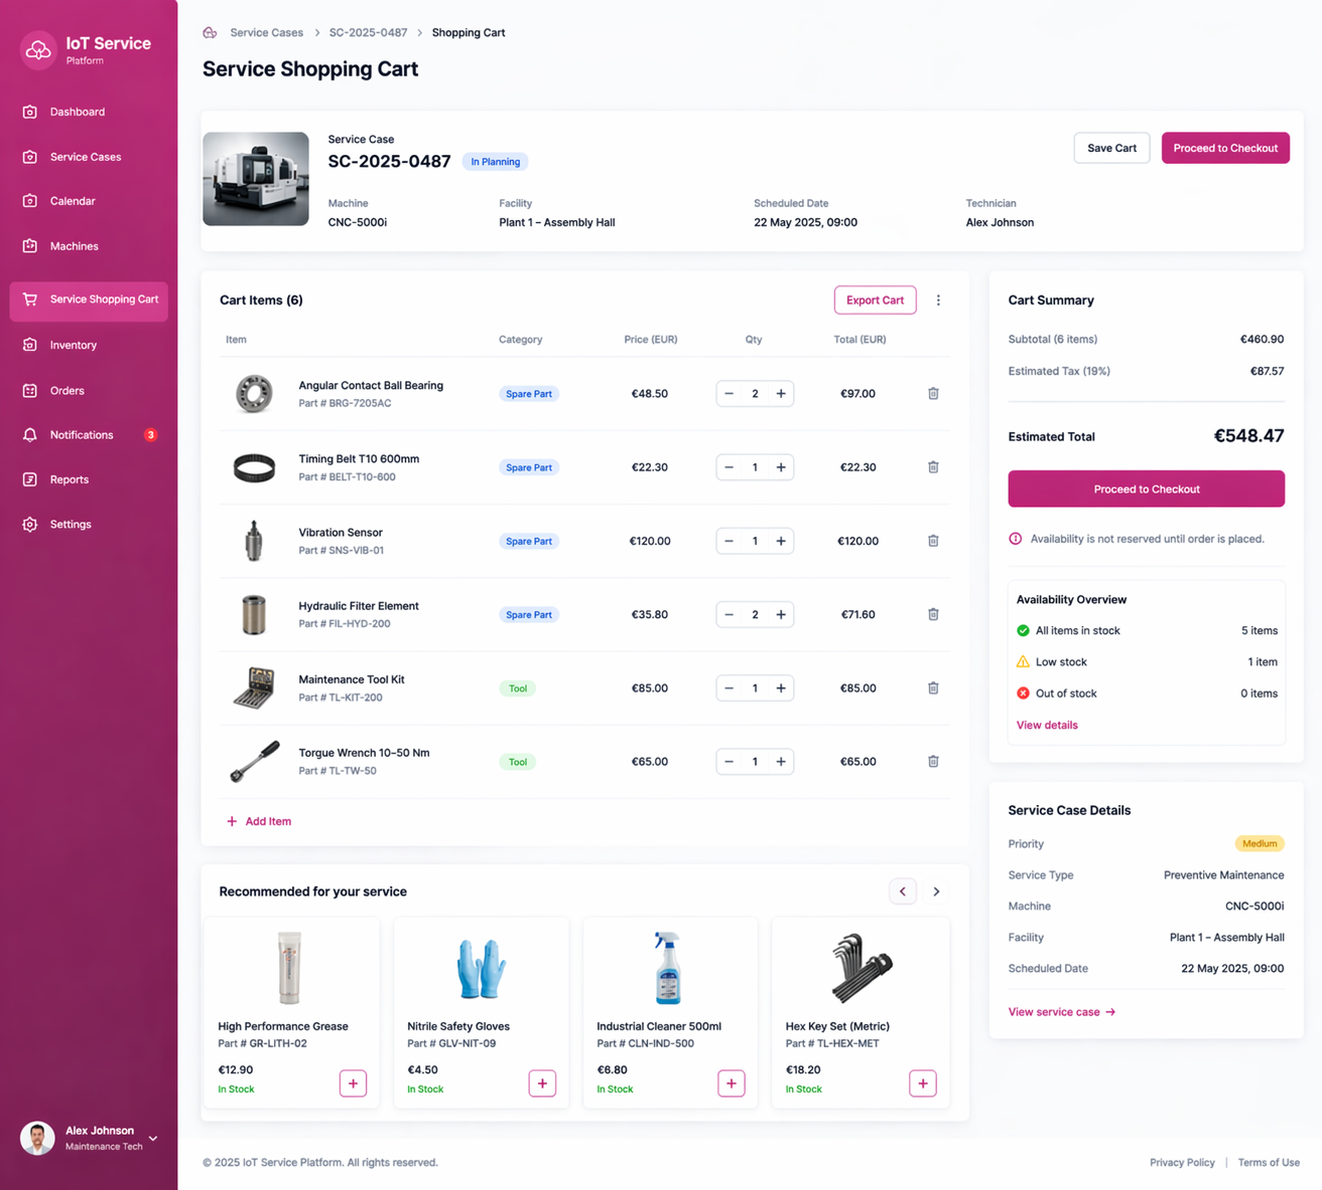Click Proceed to Checkout in Cart Summary

point(1146,489)
